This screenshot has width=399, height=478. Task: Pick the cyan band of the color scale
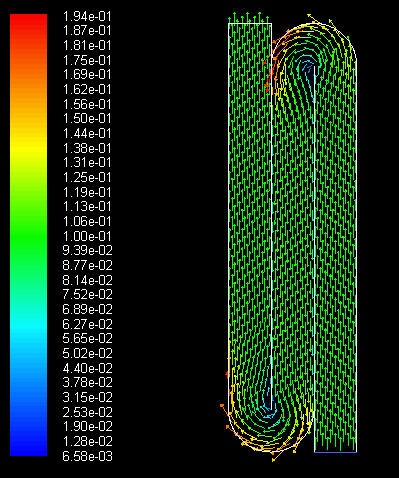click(28, 323)
